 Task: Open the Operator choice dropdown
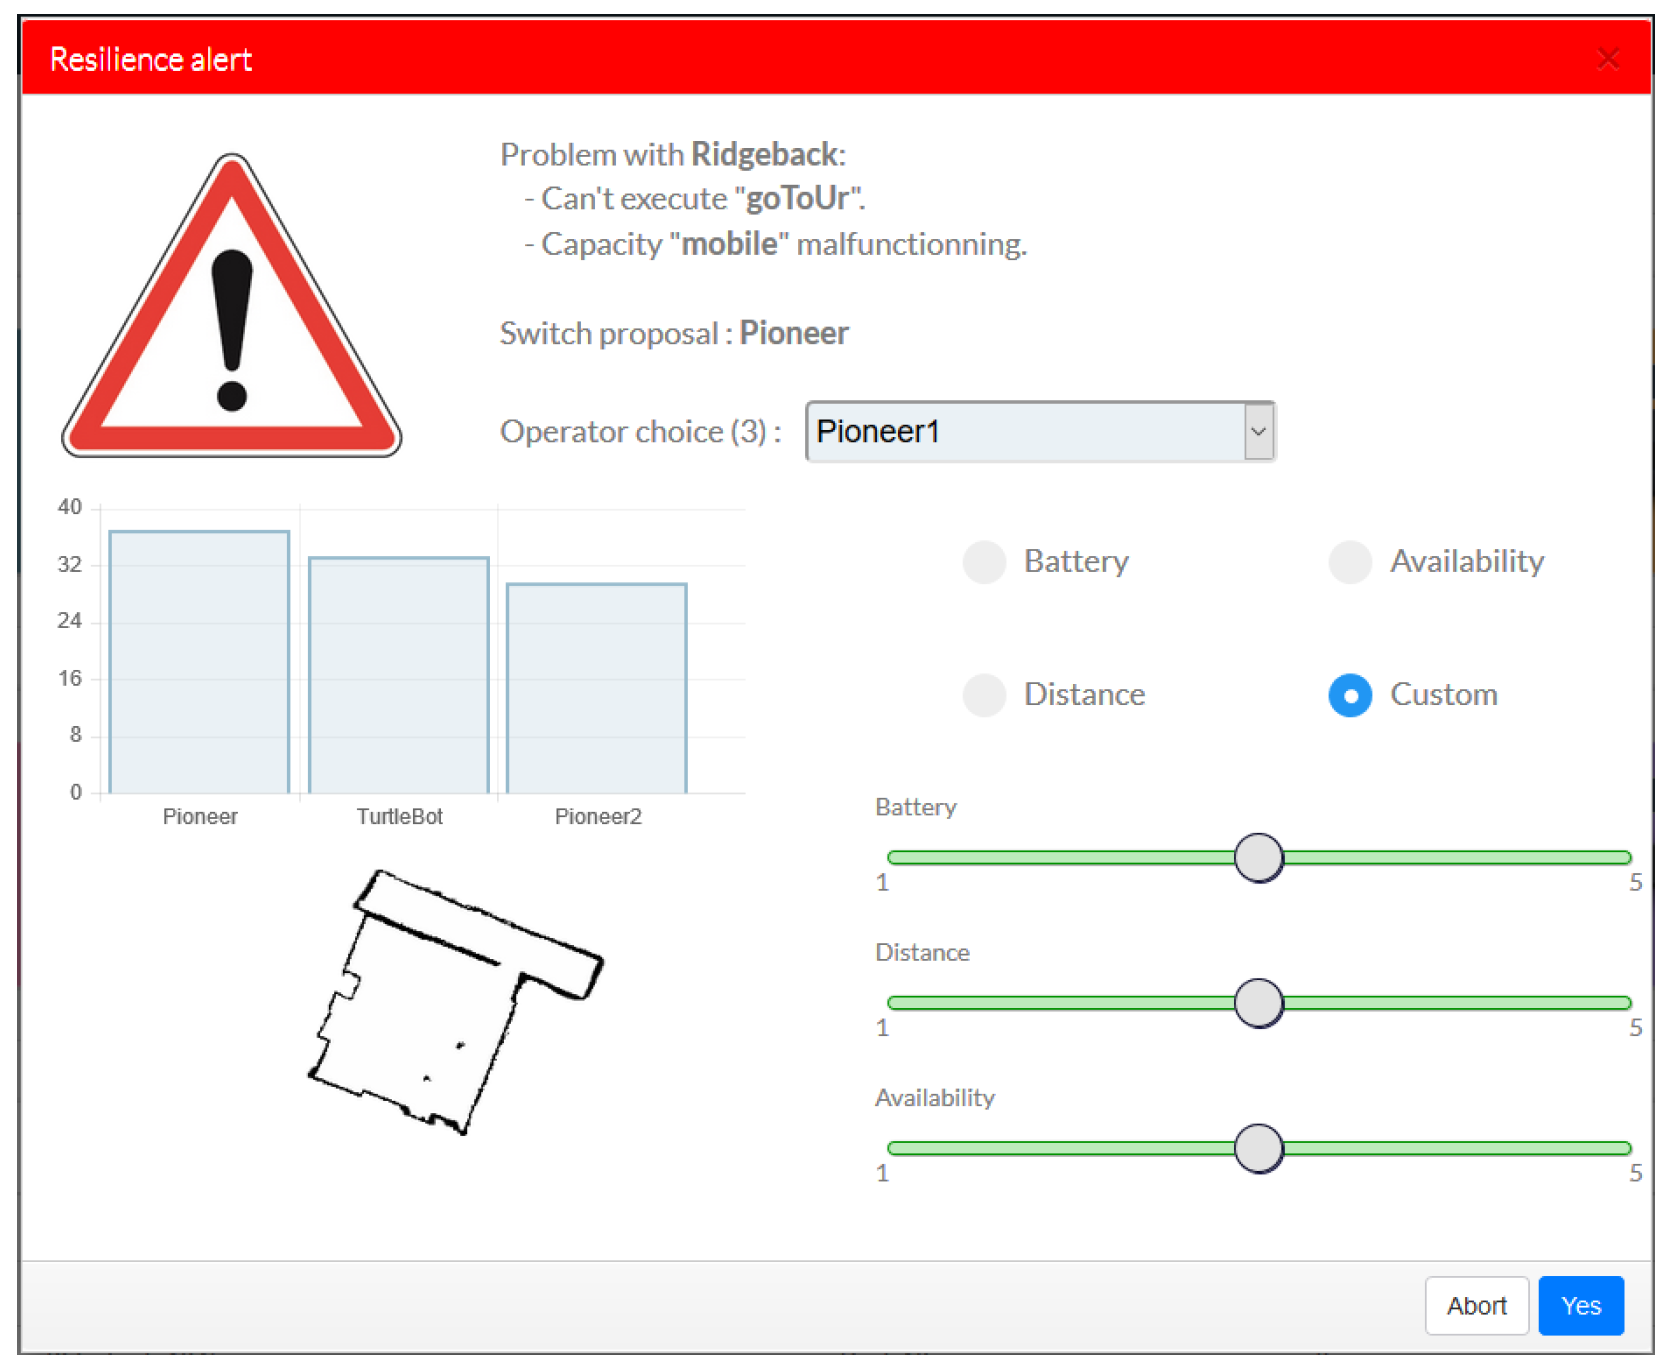pos(1025,432)
